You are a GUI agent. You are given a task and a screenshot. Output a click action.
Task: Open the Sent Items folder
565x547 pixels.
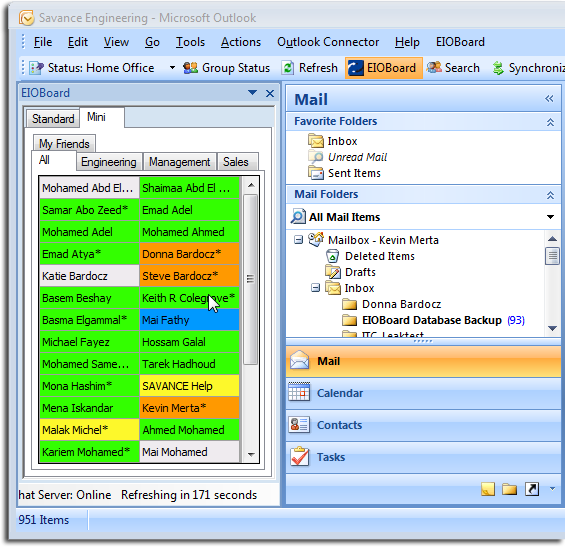[344, 173]
